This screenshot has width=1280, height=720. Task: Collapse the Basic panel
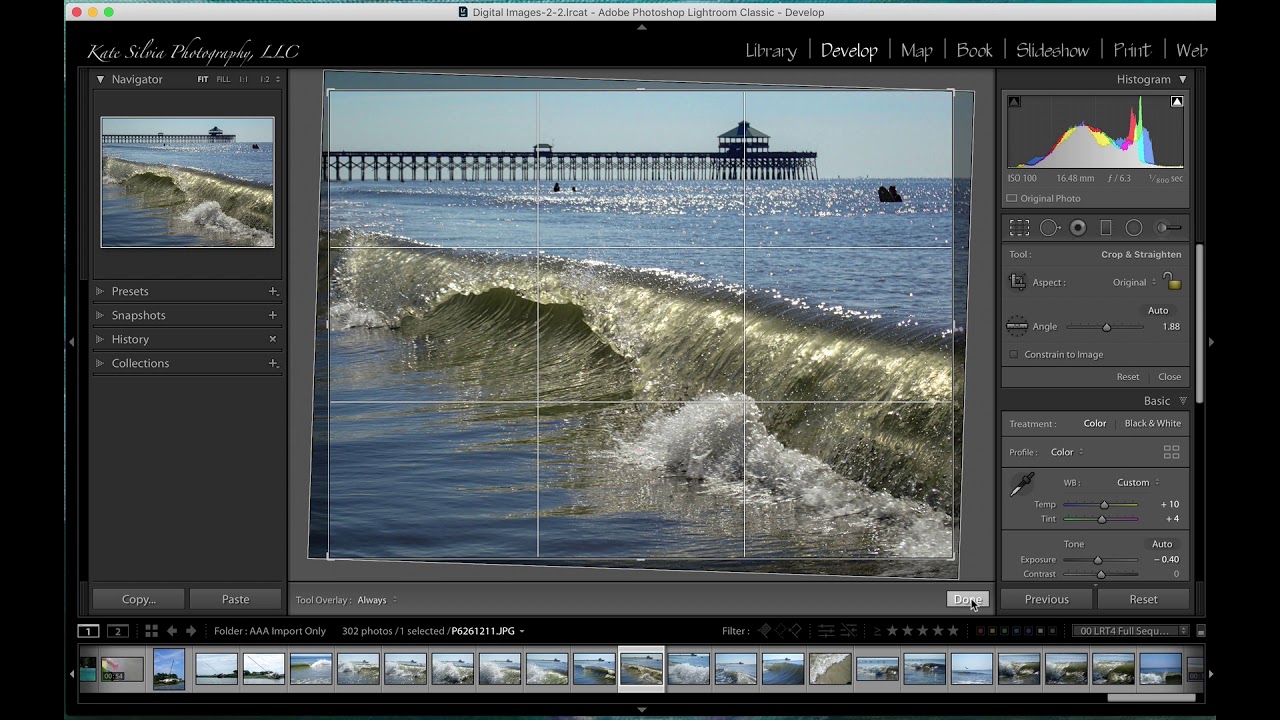coord(1183,401)
